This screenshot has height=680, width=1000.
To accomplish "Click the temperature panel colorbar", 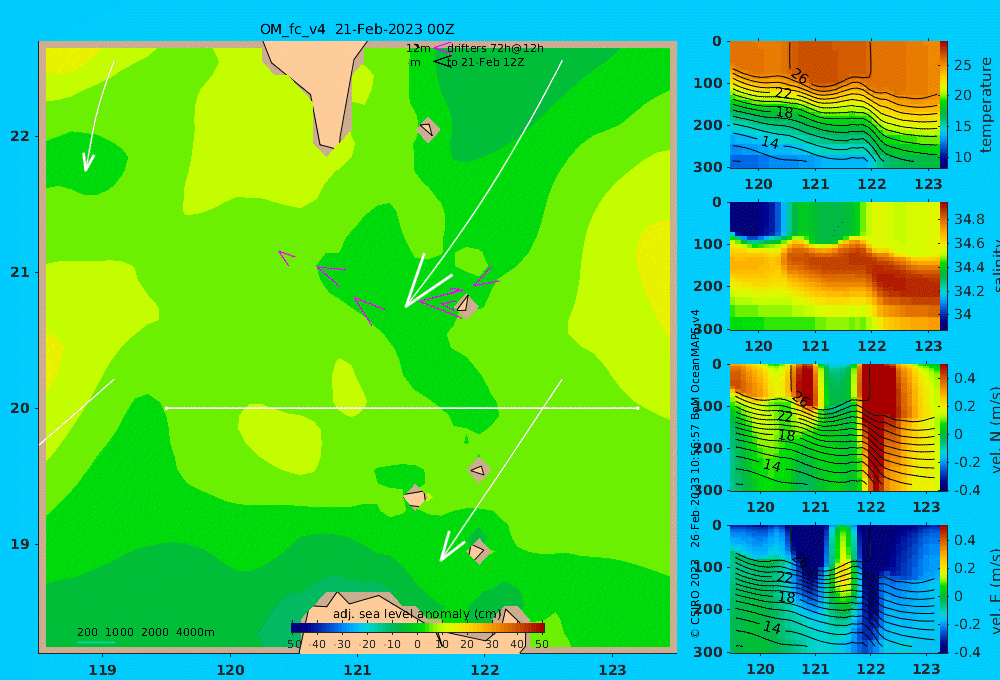I will (x=943, y=105).
